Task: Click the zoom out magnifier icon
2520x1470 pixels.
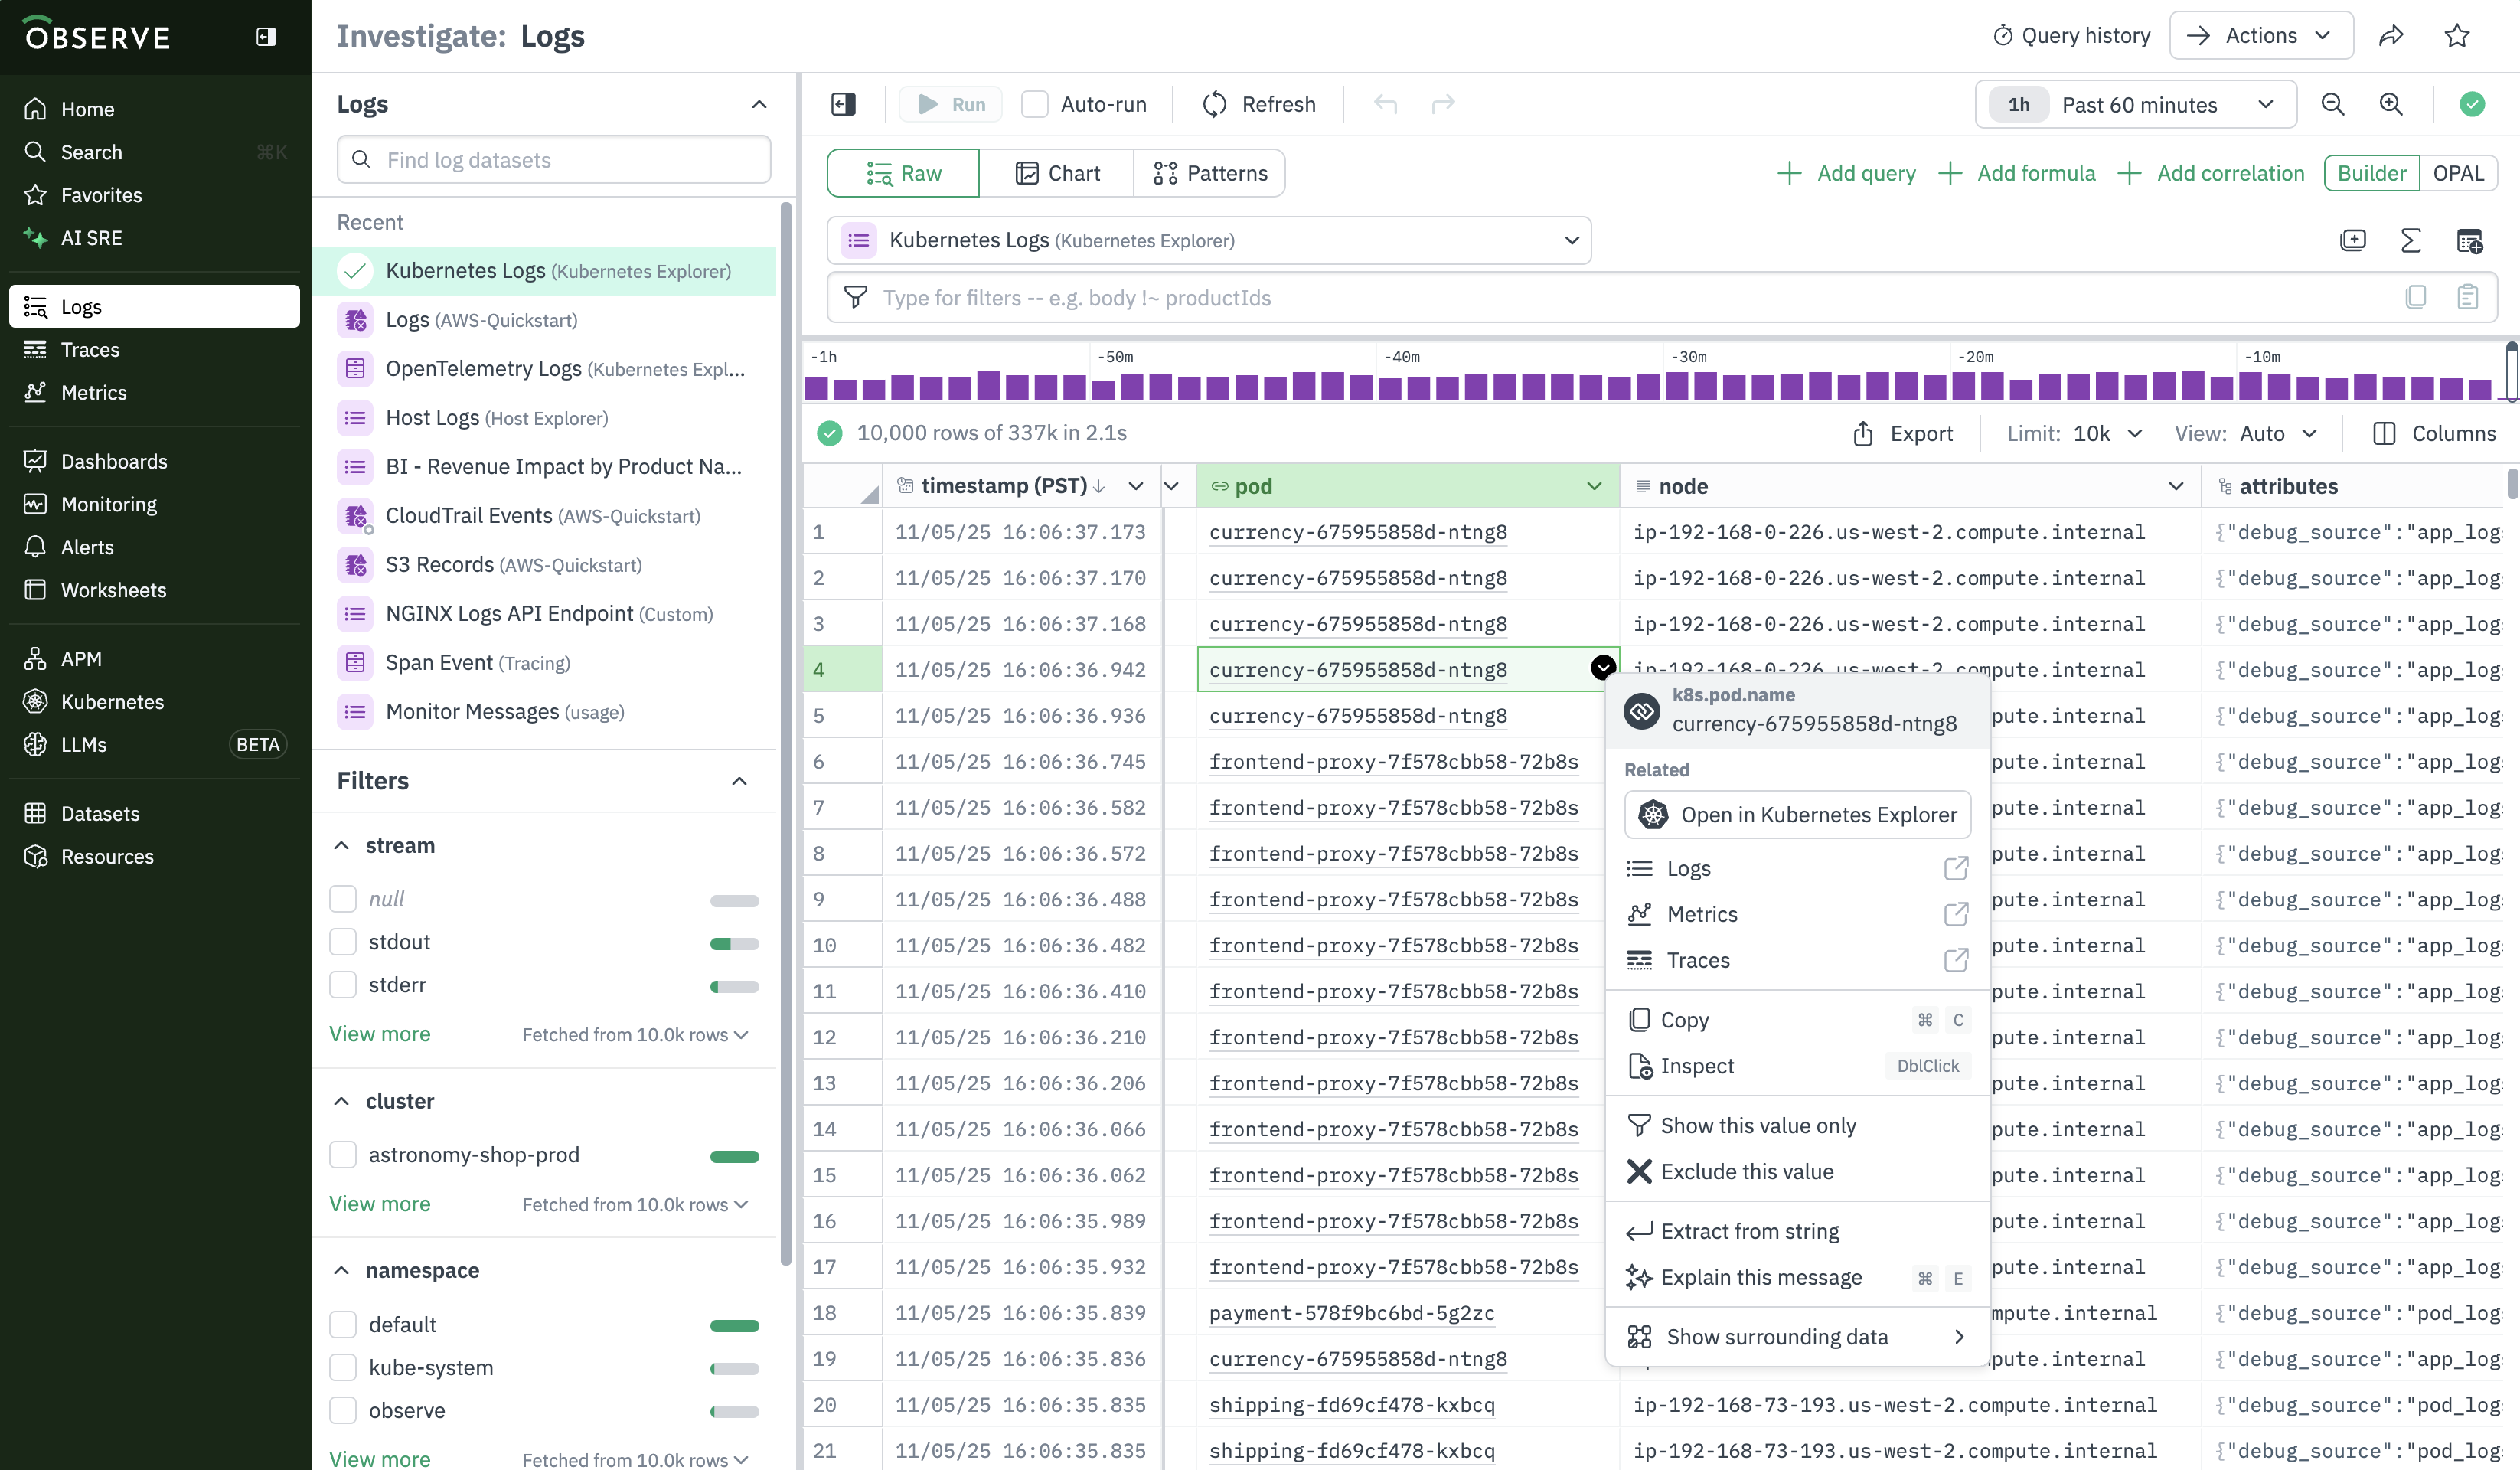Action: point(2332,104)
